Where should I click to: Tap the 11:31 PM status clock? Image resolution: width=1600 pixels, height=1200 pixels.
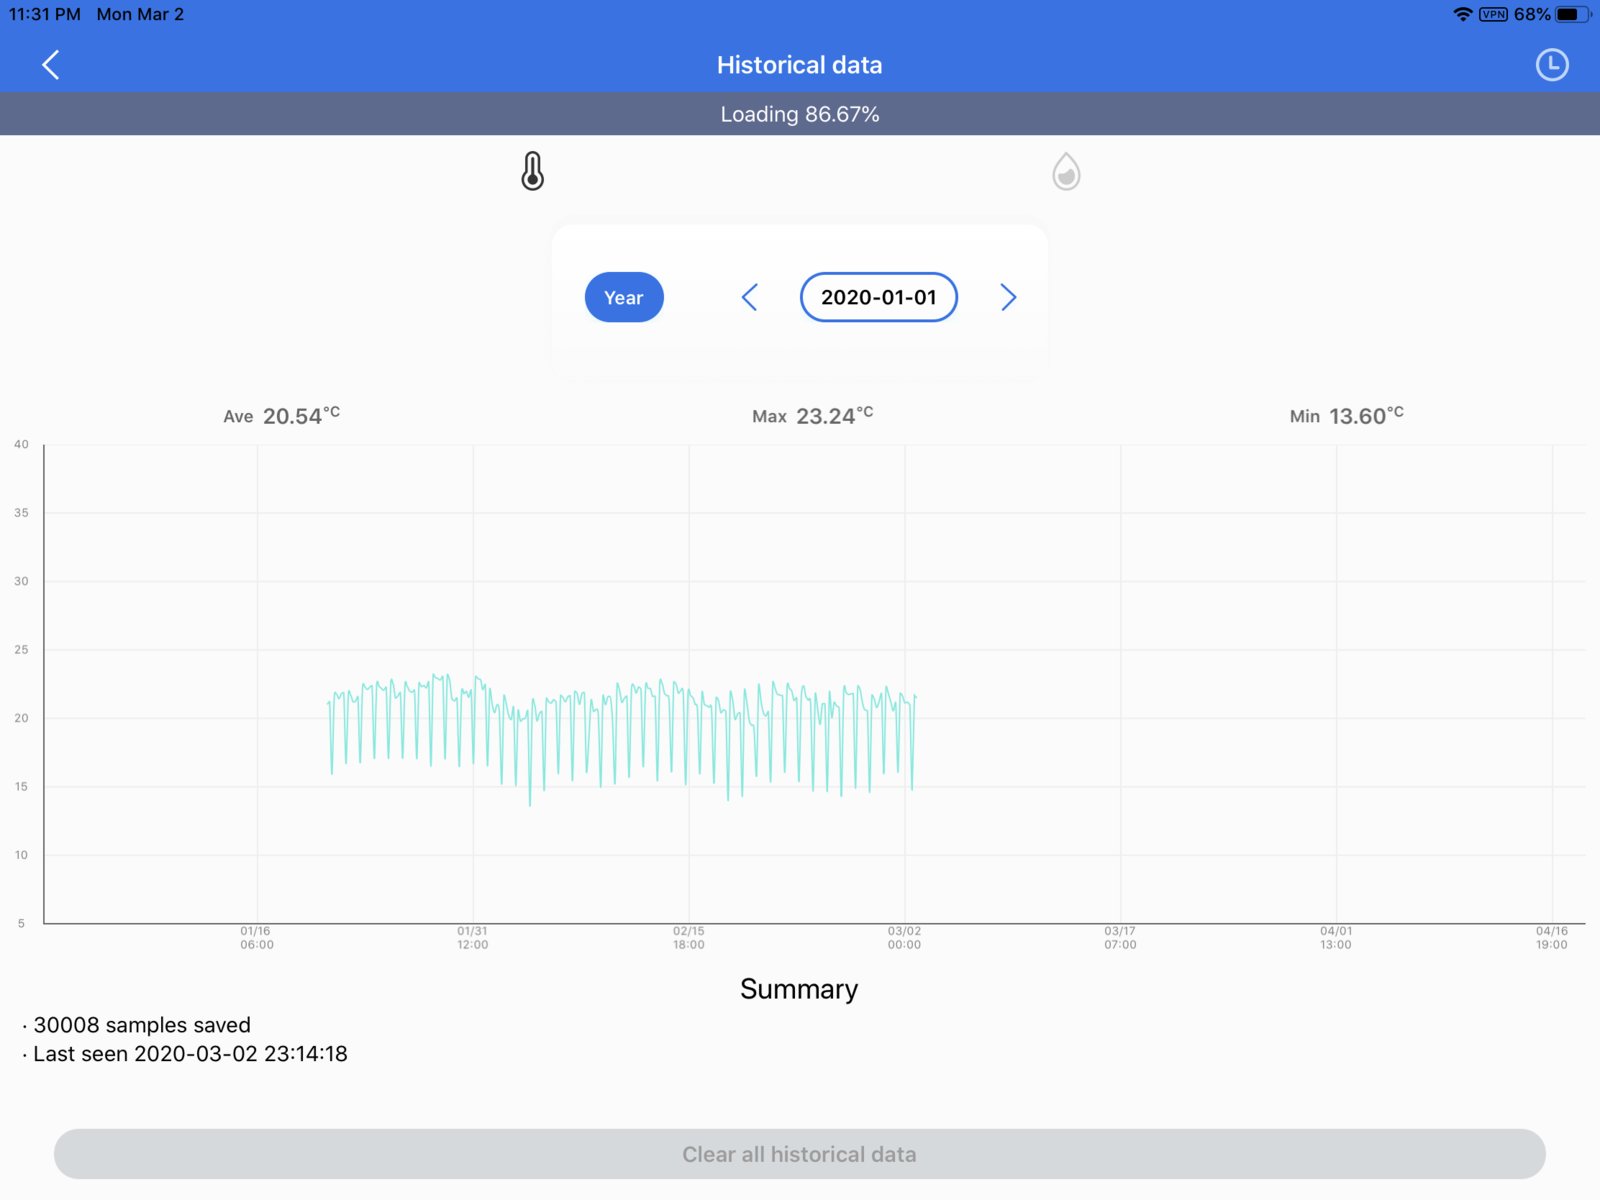click(x=45, y=14)
